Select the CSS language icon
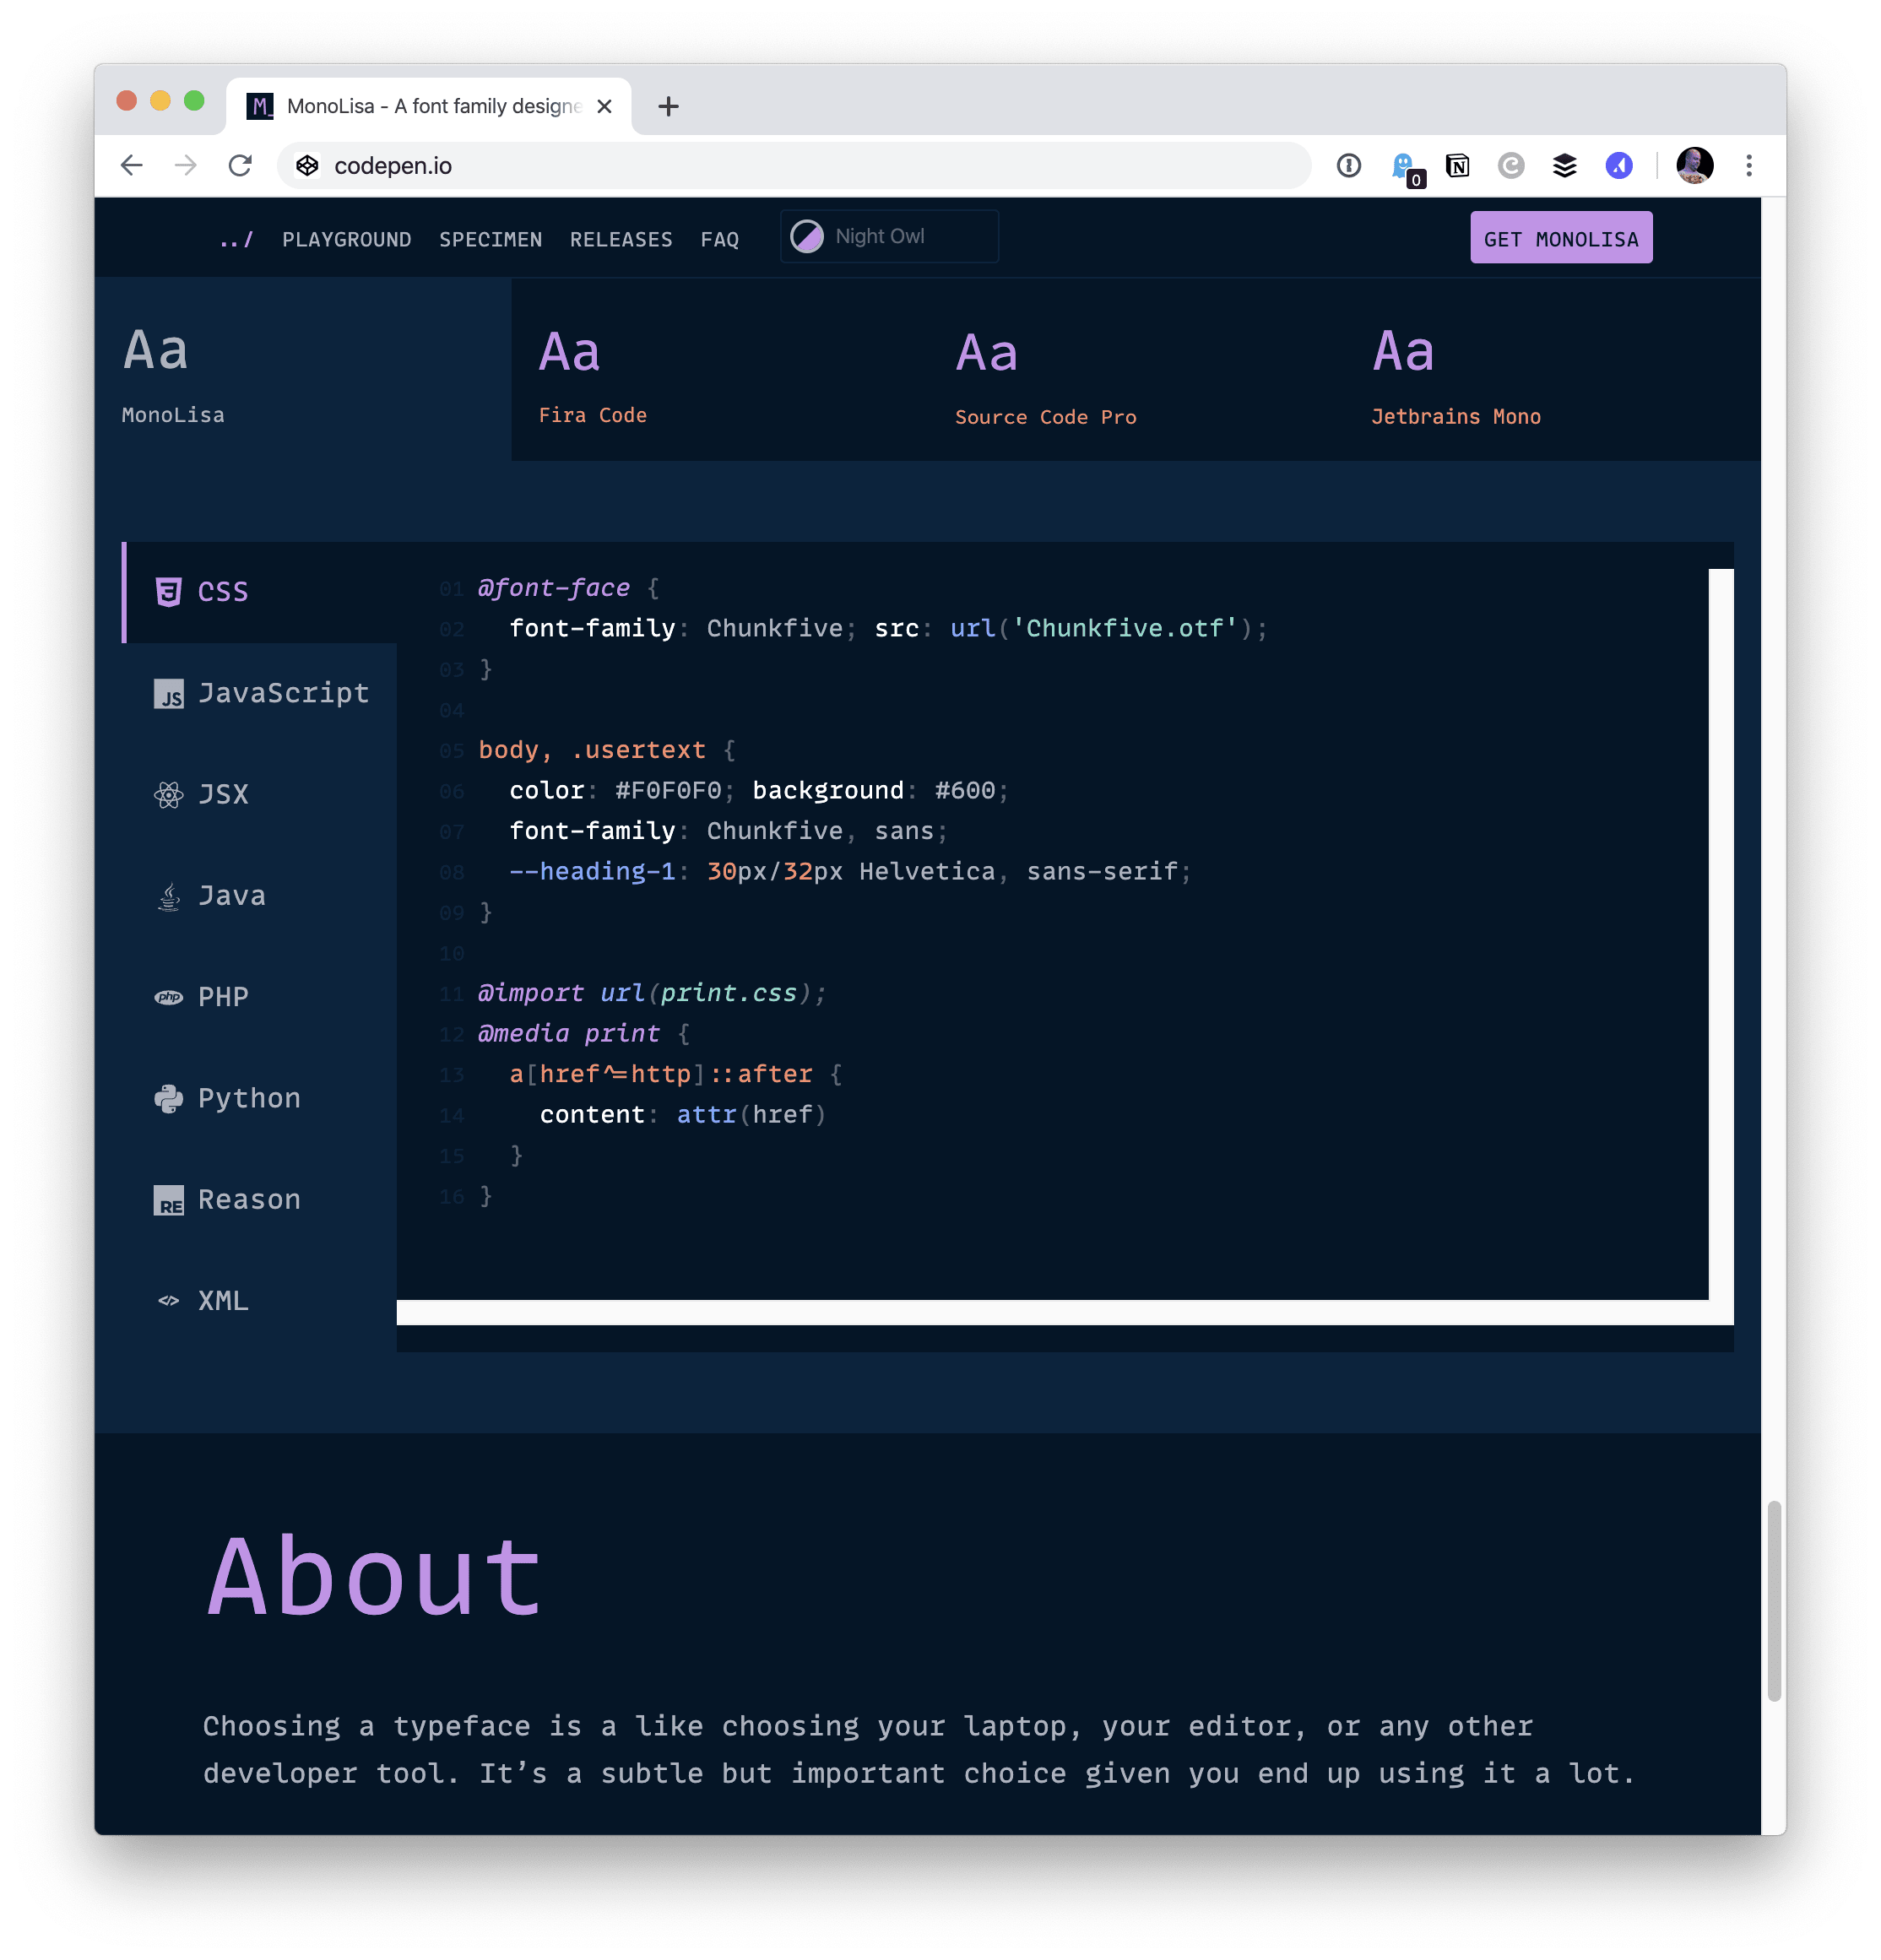This screenshot has width=1881, height=1960. (169, 591)
